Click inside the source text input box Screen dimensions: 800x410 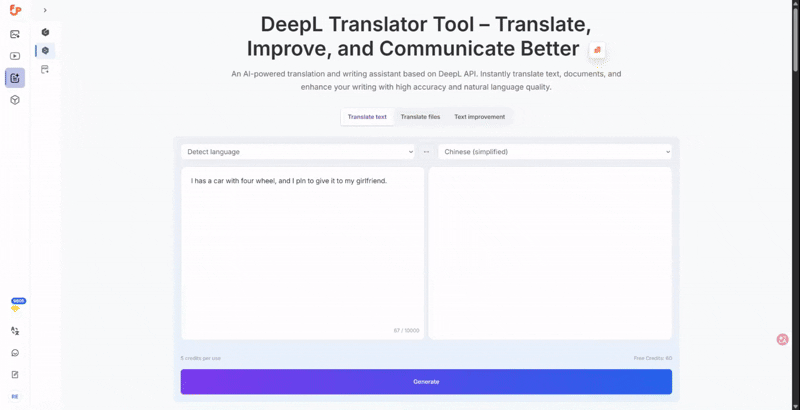click(x=303, y=253)
